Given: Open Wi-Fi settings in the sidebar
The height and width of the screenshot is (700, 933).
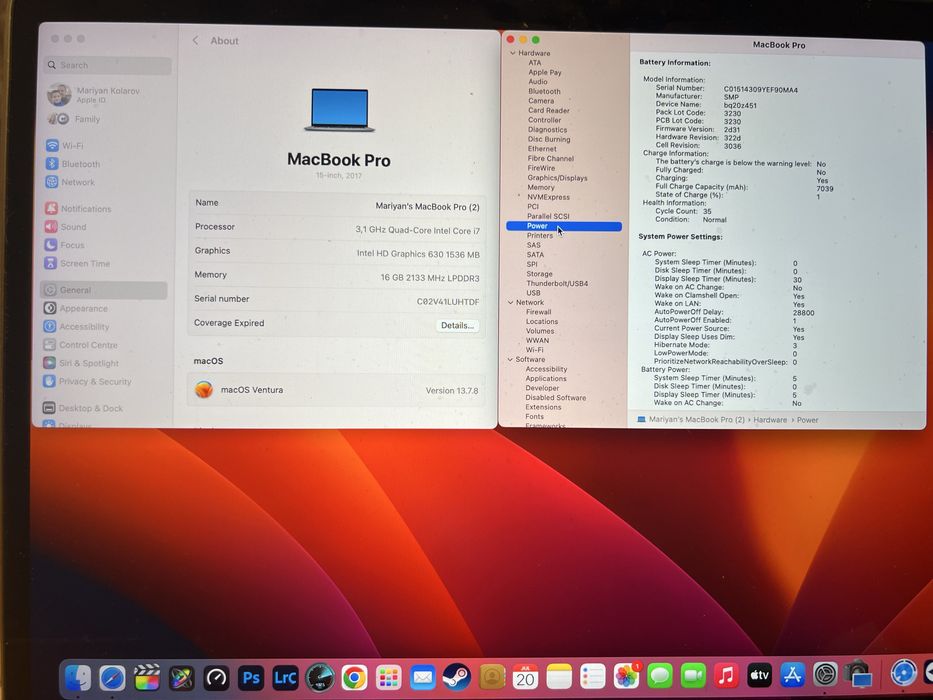Looking at the screenshot, I should 64,145.
